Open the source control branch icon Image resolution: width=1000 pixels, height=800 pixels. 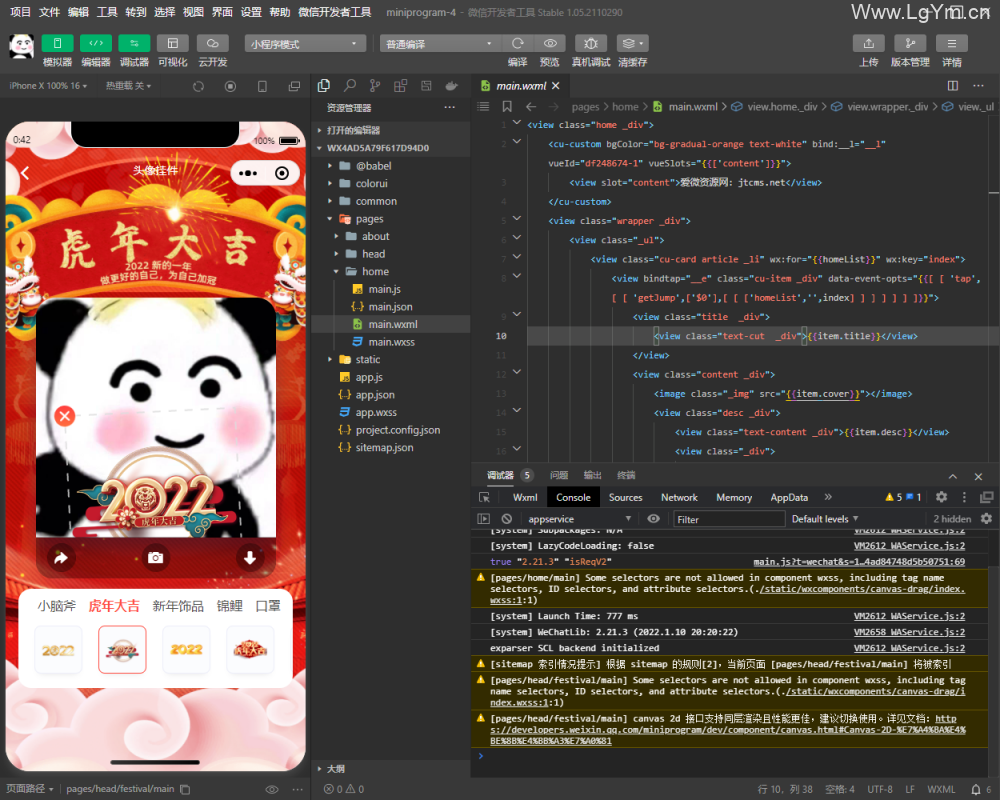click(x=375, y=85)
